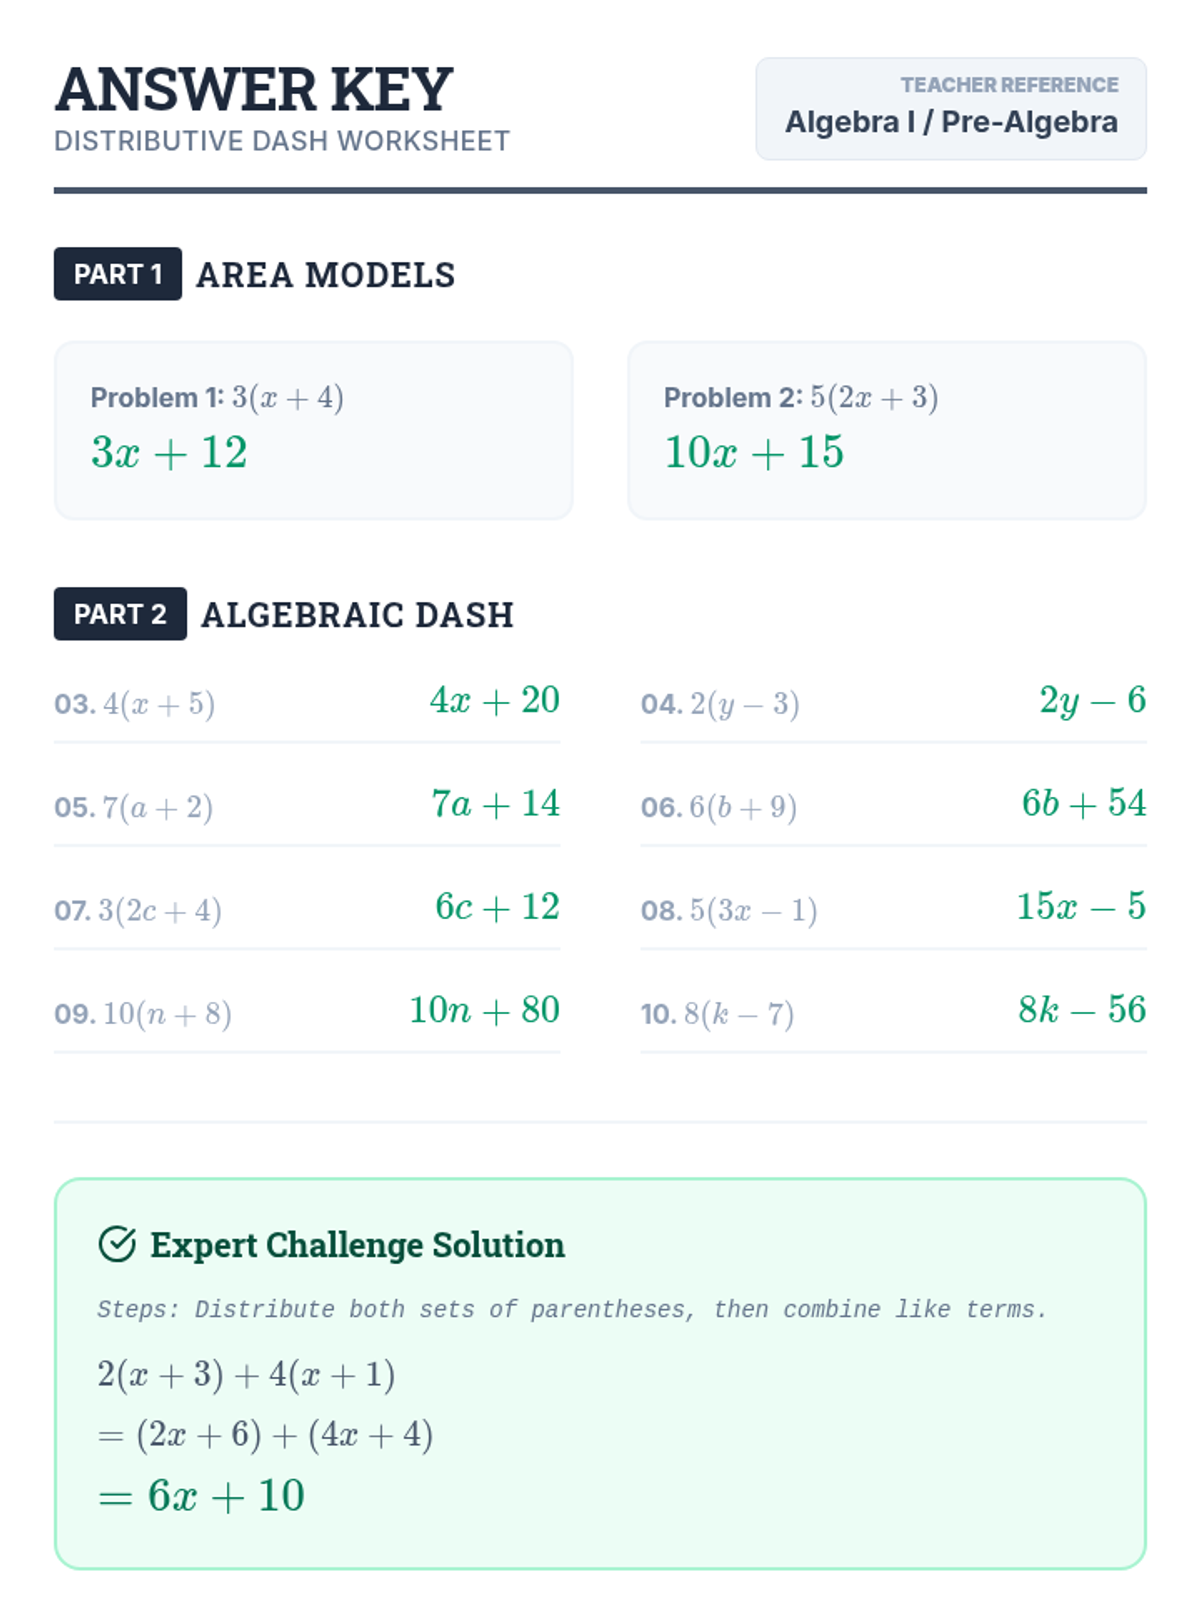Click the final result 6x + 10

coord(201,1496)
